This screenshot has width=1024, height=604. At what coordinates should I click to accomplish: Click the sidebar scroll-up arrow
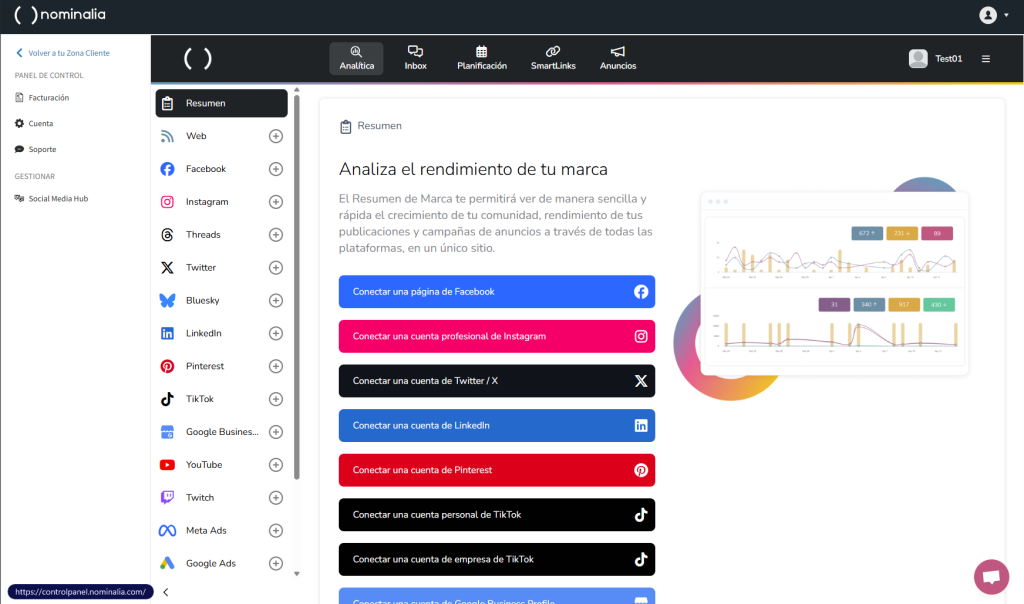point(296,90)
